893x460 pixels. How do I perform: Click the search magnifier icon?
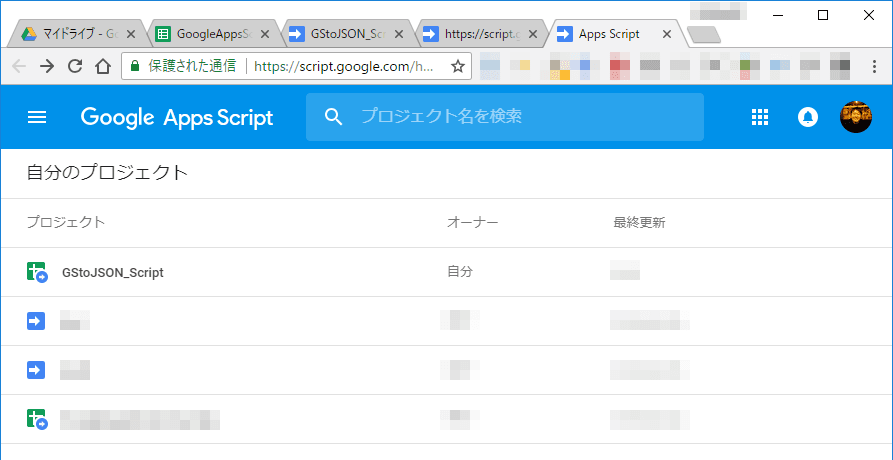tap(333, 117)
